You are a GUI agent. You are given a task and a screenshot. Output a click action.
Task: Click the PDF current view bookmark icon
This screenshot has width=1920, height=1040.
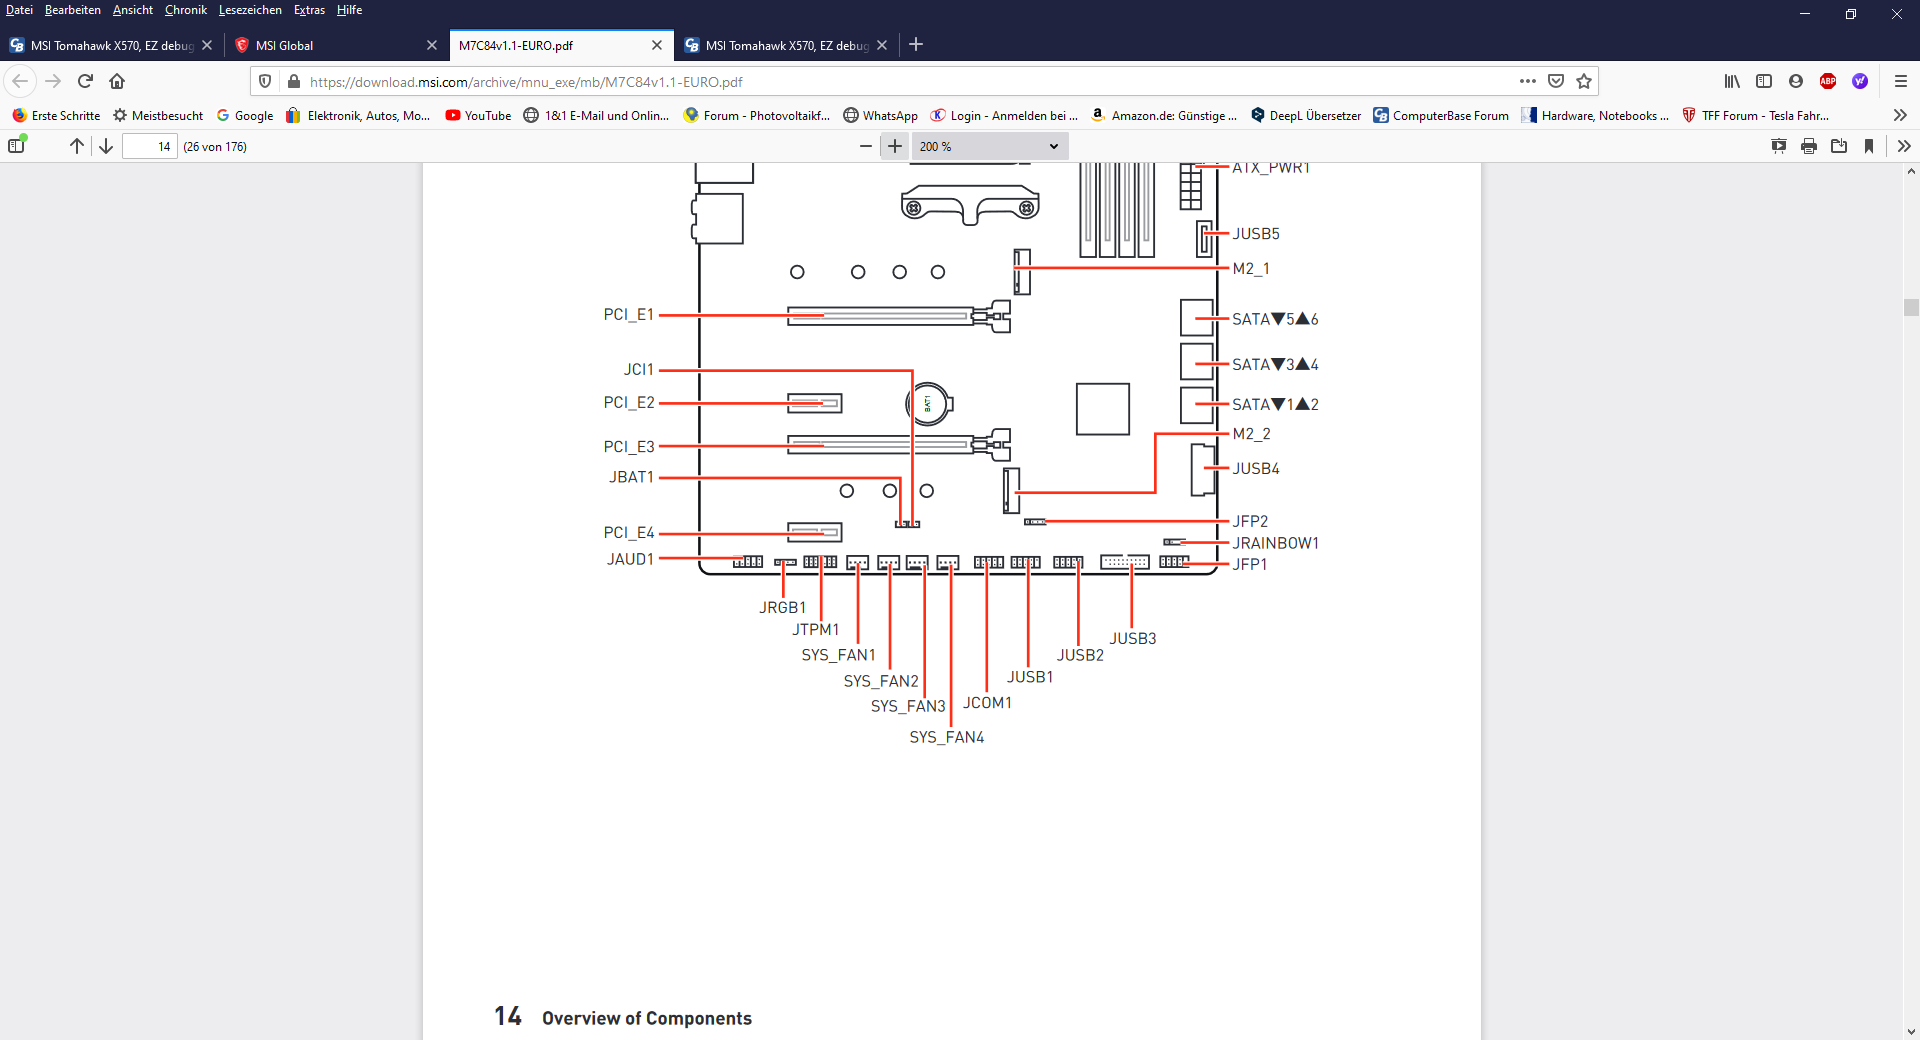point(1869,146)
